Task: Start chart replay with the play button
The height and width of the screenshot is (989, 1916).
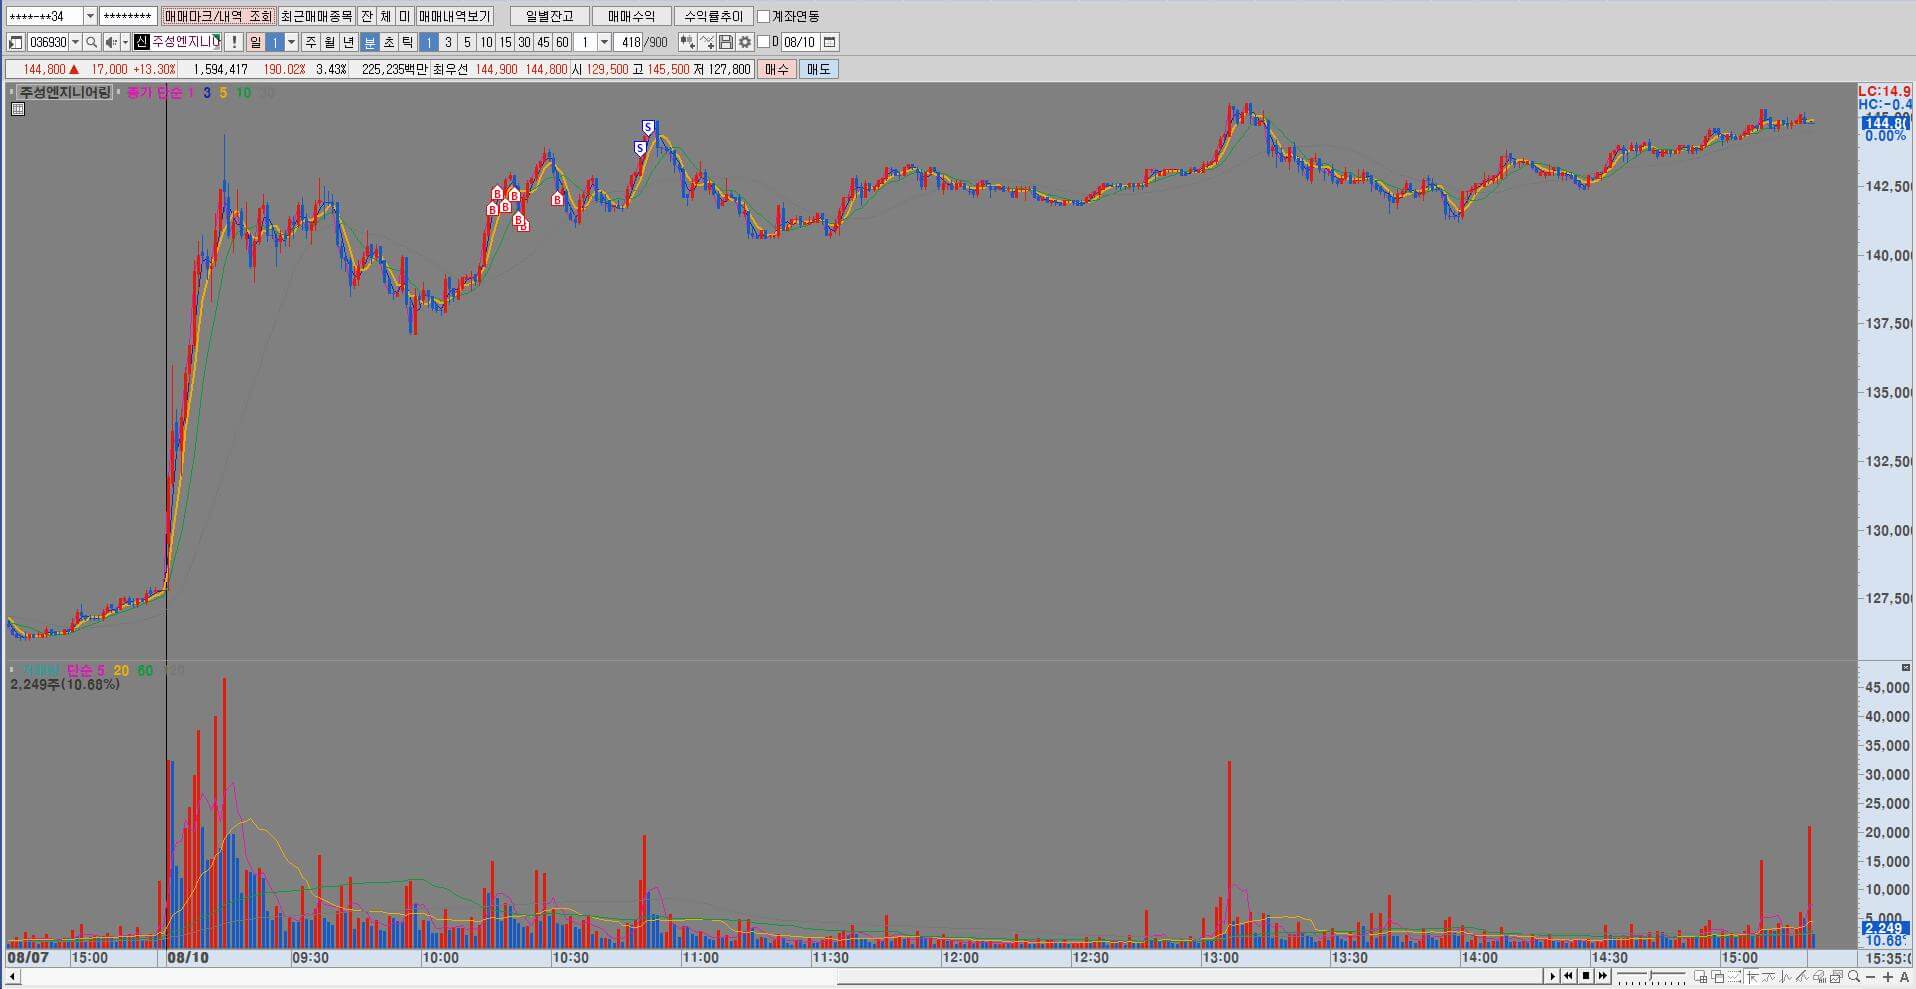Action: click(x=1553, y=976)
